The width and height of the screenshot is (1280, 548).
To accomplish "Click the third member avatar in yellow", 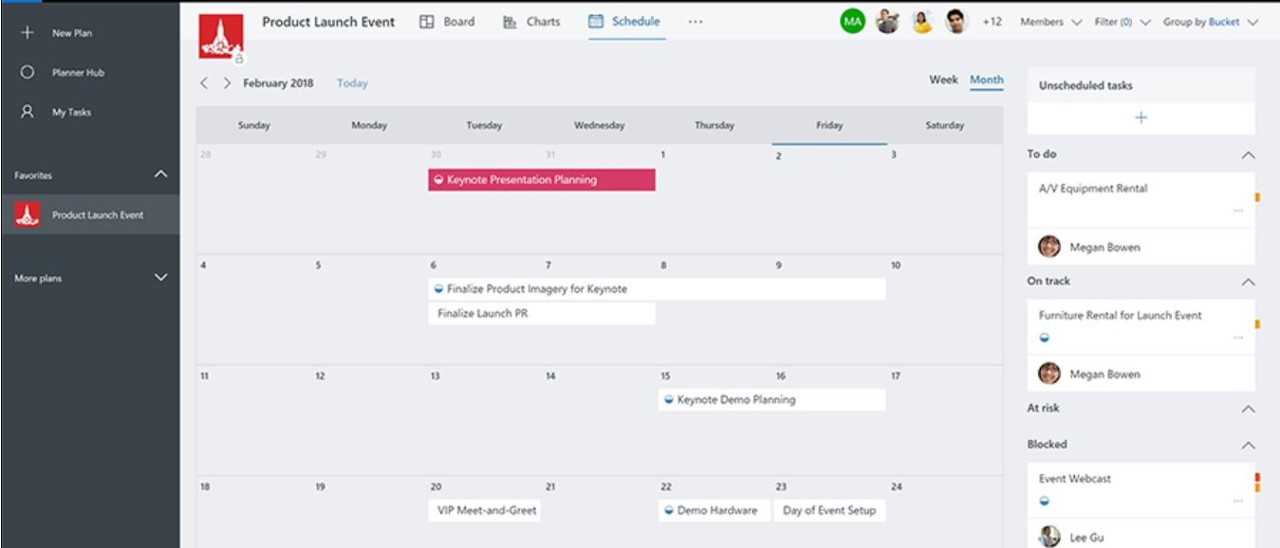I will pos(922,21).
